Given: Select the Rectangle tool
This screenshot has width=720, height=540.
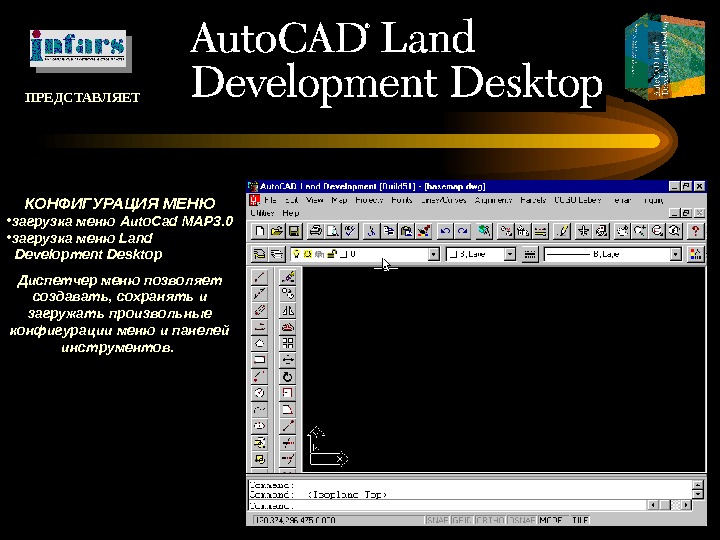Looking at the screenshot, I should 259,360.
